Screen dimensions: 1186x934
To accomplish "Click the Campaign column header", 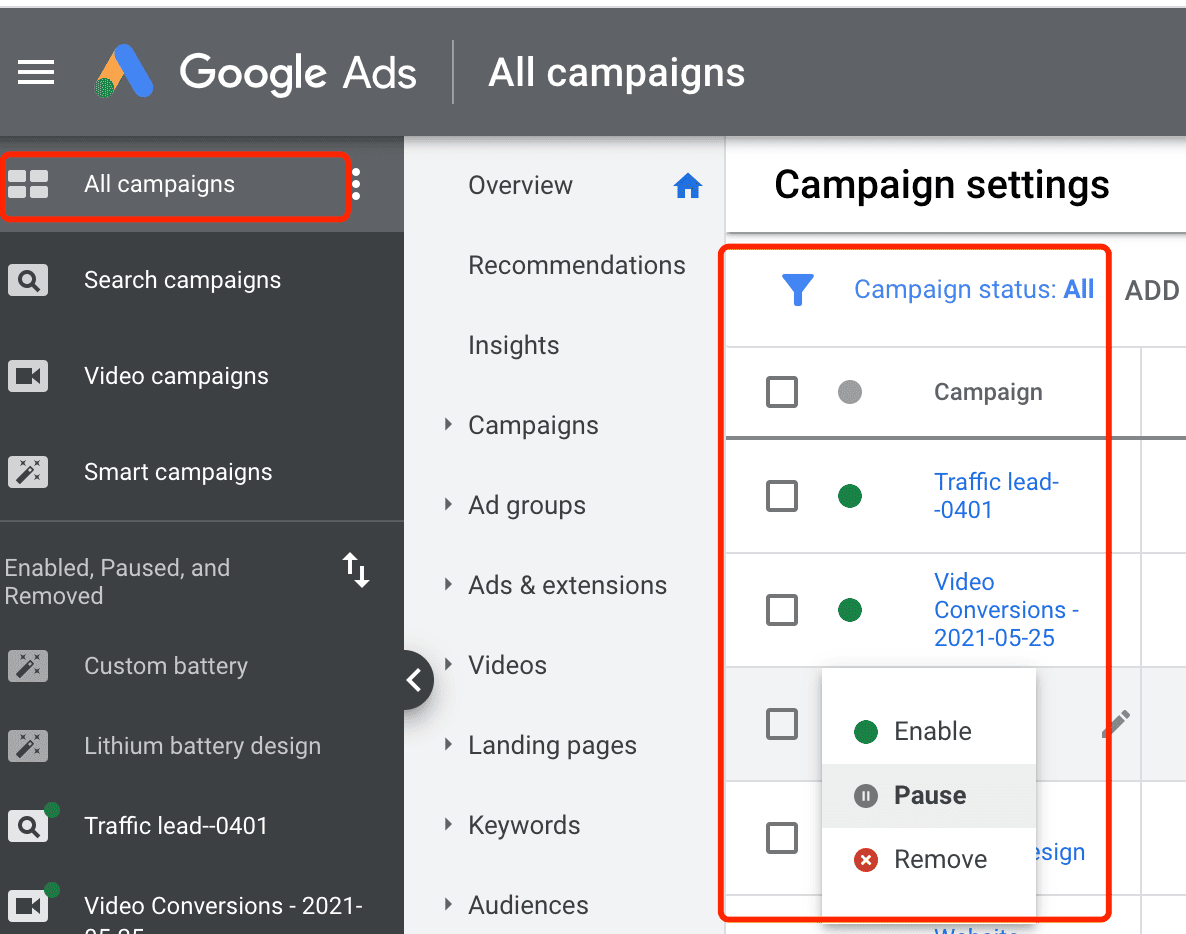I will (x=988, y=392).
